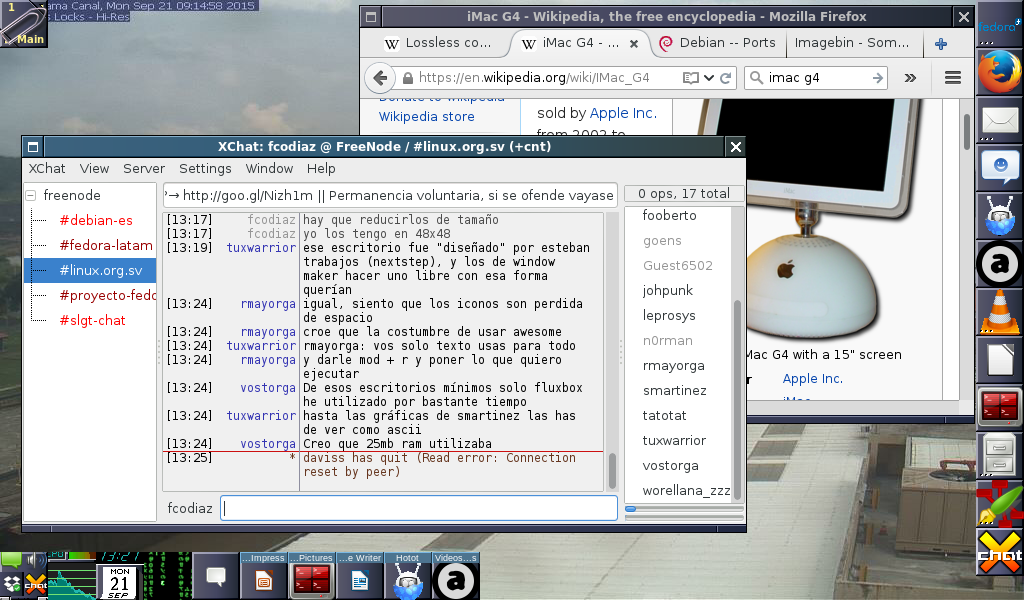
Task: Select the #debian-es channel
Action: coord(96,221)
